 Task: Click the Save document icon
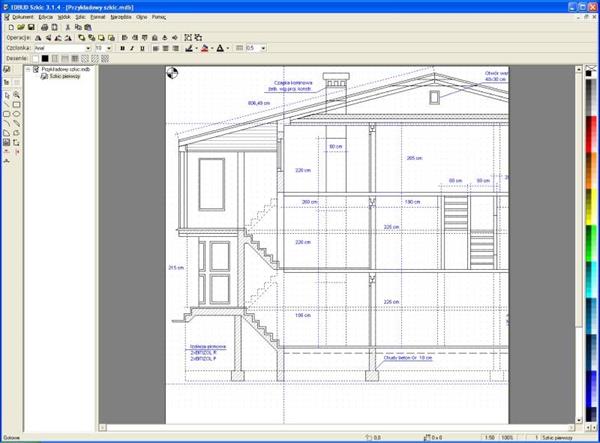pyautogui.click(x=31, y=27)
